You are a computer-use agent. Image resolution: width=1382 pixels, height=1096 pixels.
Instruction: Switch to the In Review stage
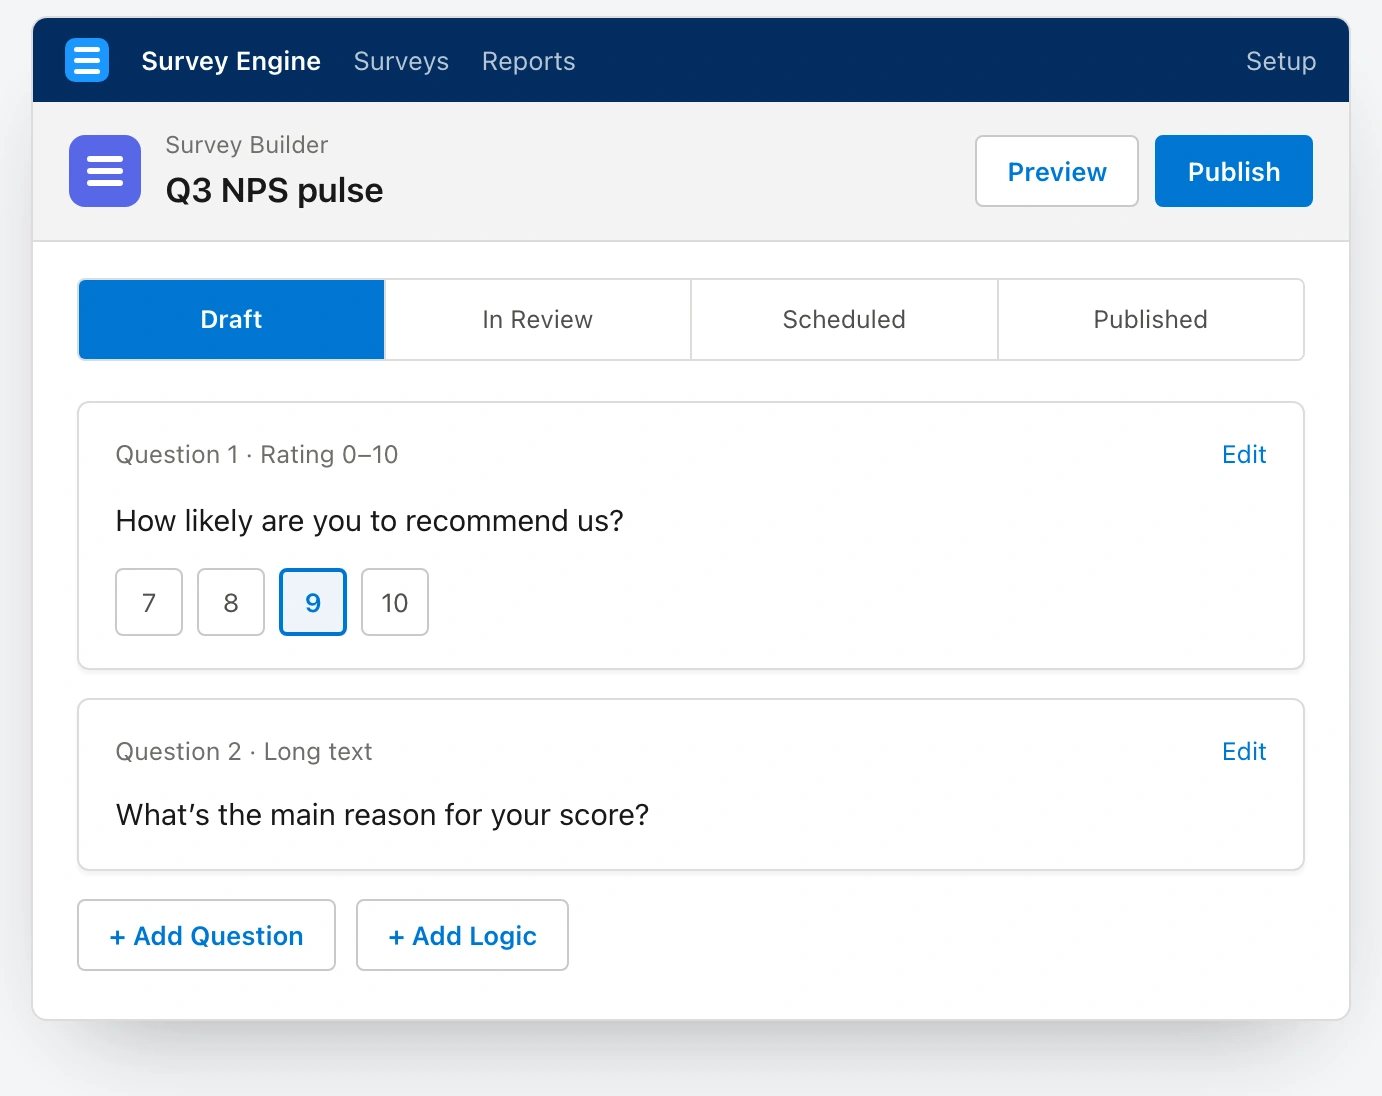coord(538,319)
